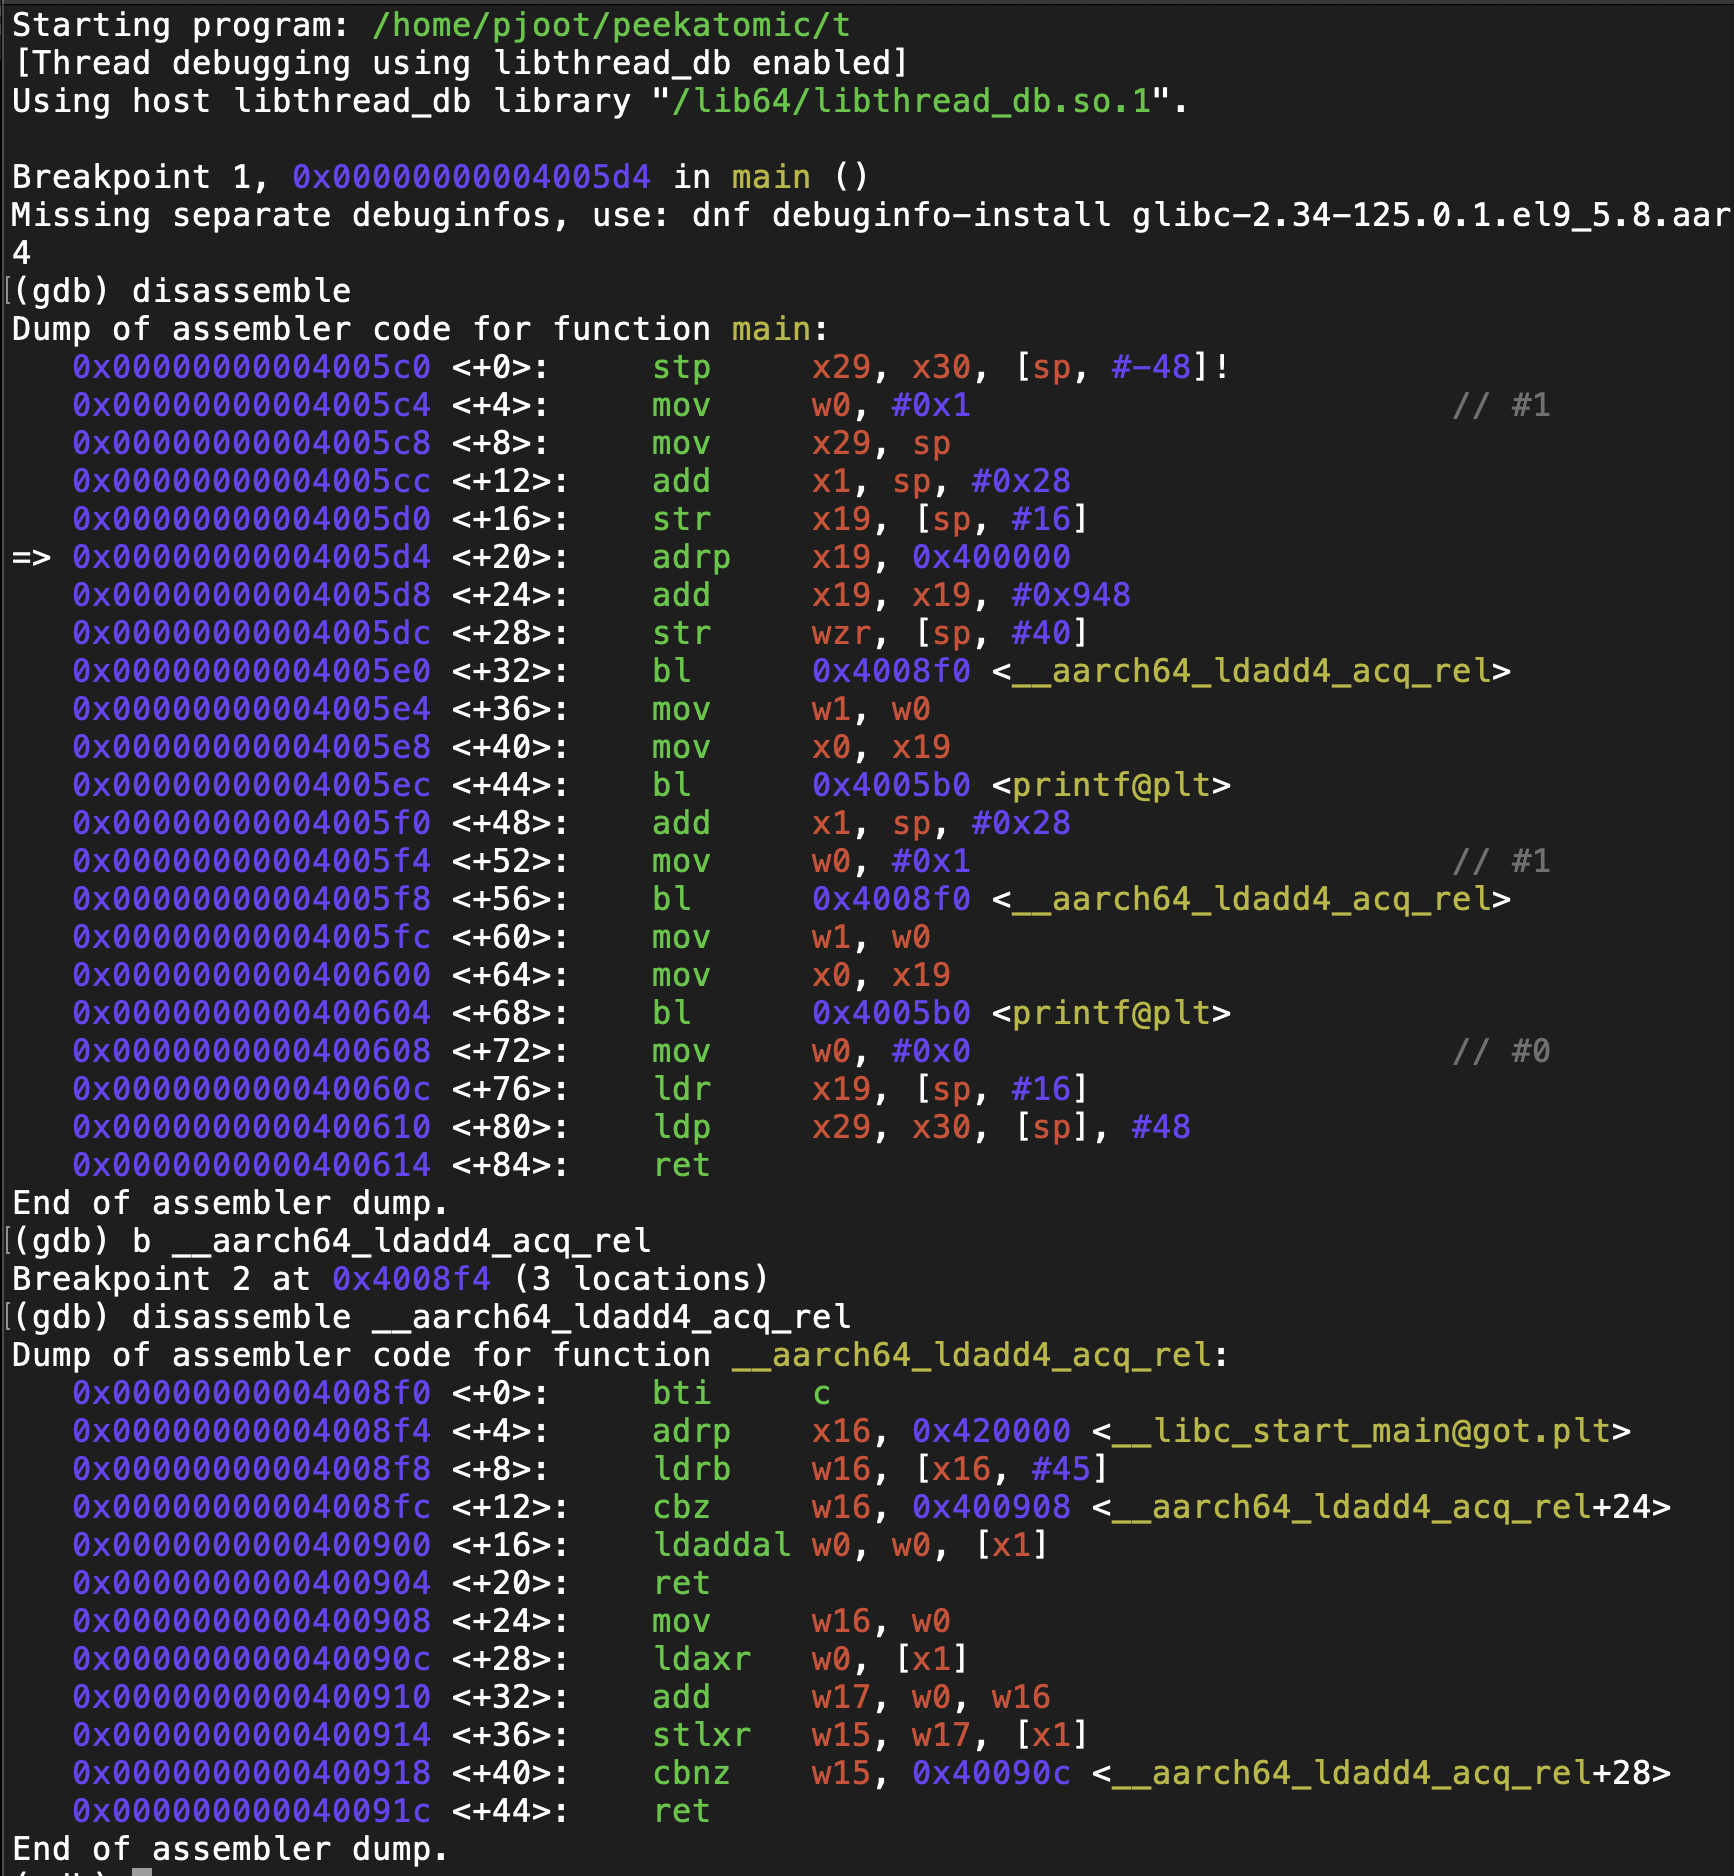
Task: Click <printf@plt> symbol at offset <+44>
Action: tap(1111, 785)
